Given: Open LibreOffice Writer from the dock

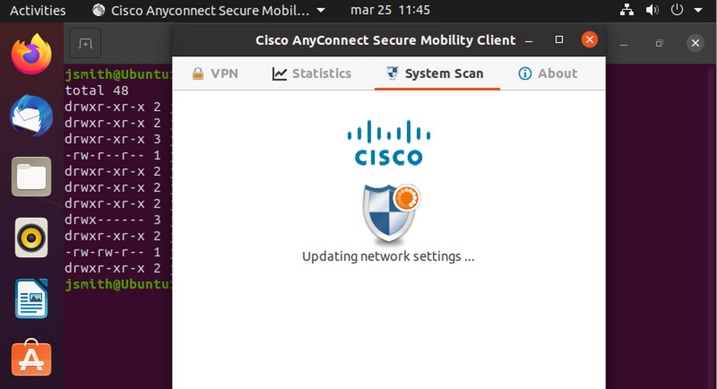Looking at the screenshot, I should point(31,298).
